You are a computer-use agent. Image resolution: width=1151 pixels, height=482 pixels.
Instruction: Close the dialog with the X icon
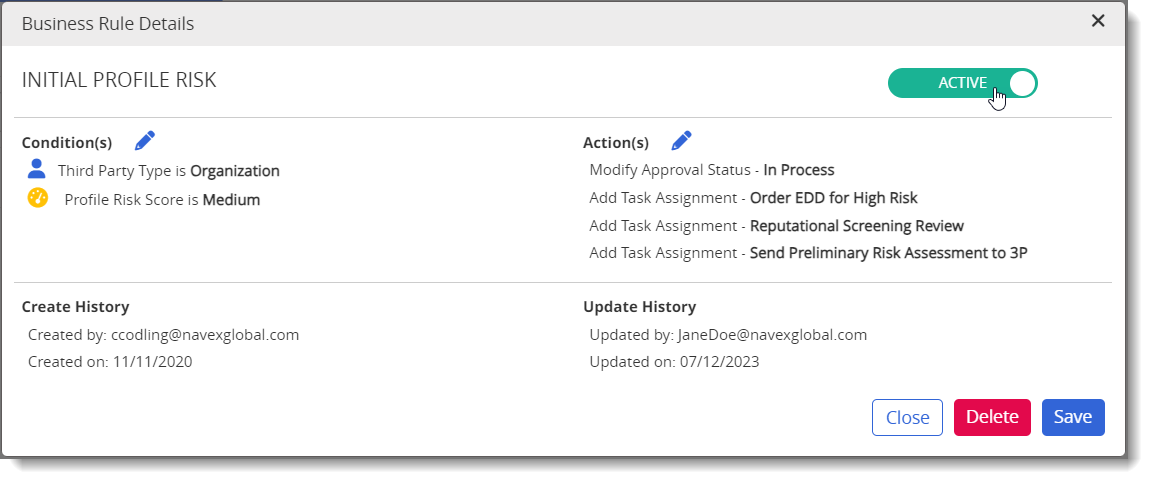point(1097,21)
